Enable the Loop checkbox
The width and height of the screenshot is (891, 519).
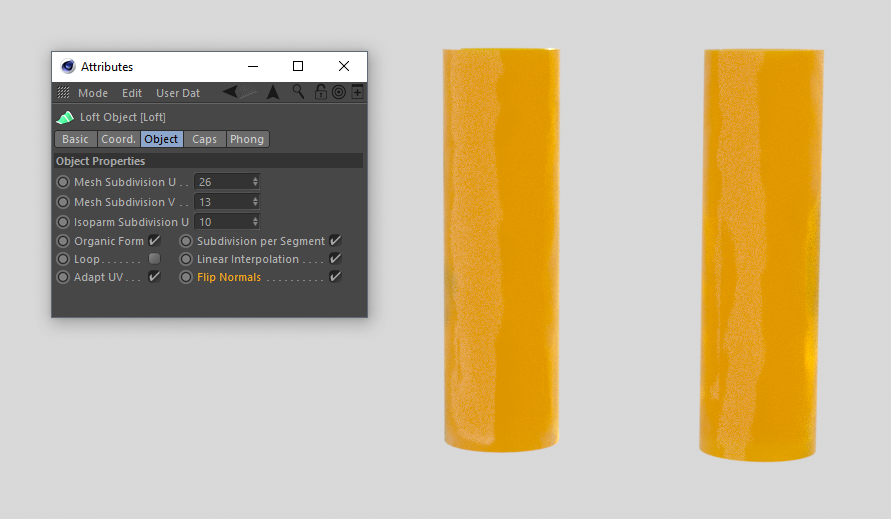154,259
